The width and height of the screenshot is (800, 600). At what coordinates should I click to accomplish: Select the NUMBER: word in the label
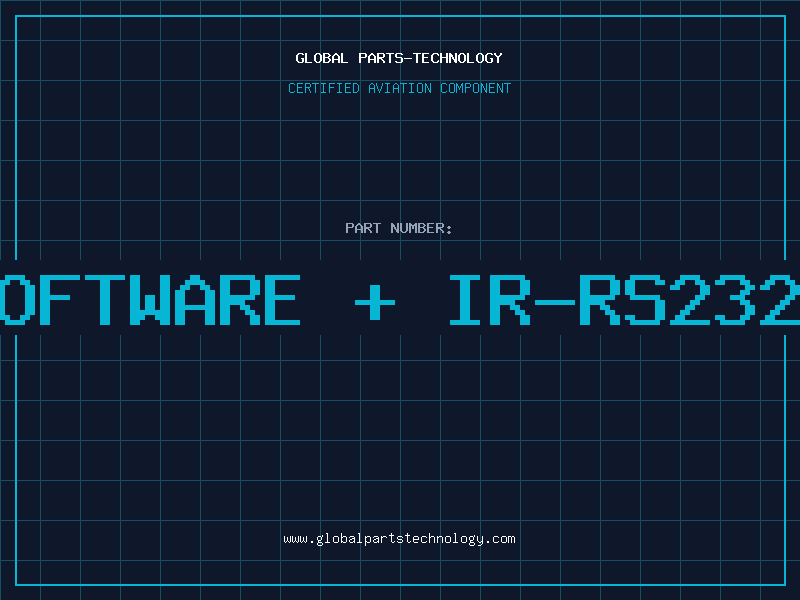[x=421, y=228]
